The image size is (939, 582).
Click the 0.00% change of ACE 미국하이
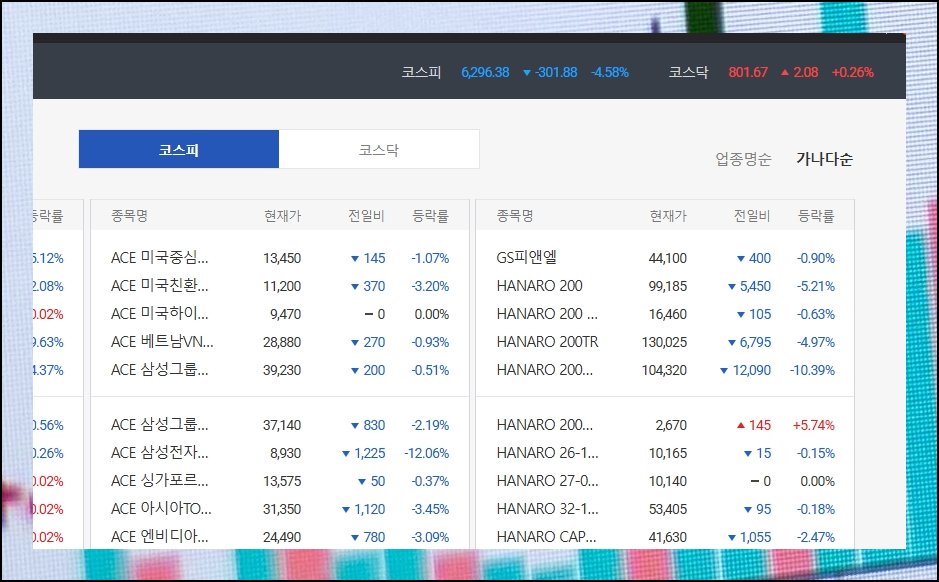432,314
